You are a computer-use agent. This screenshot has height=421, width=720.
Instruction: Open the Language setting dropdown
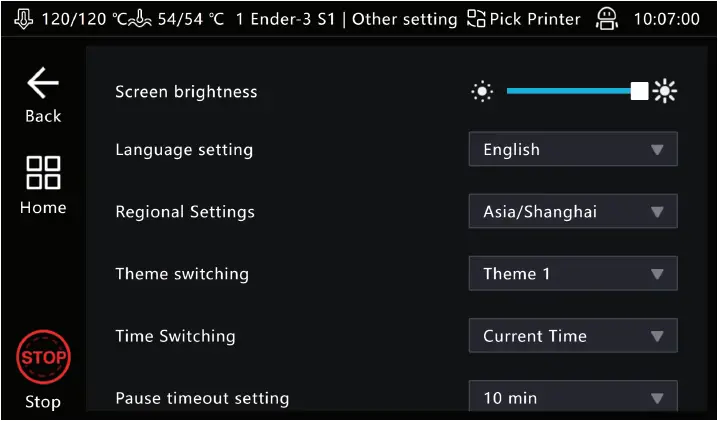[573, 150]
